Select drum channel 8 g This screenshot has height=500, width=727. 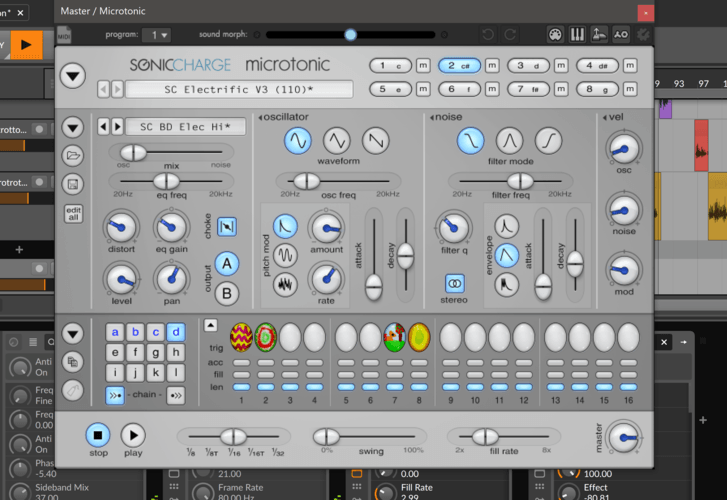point(597,89)
